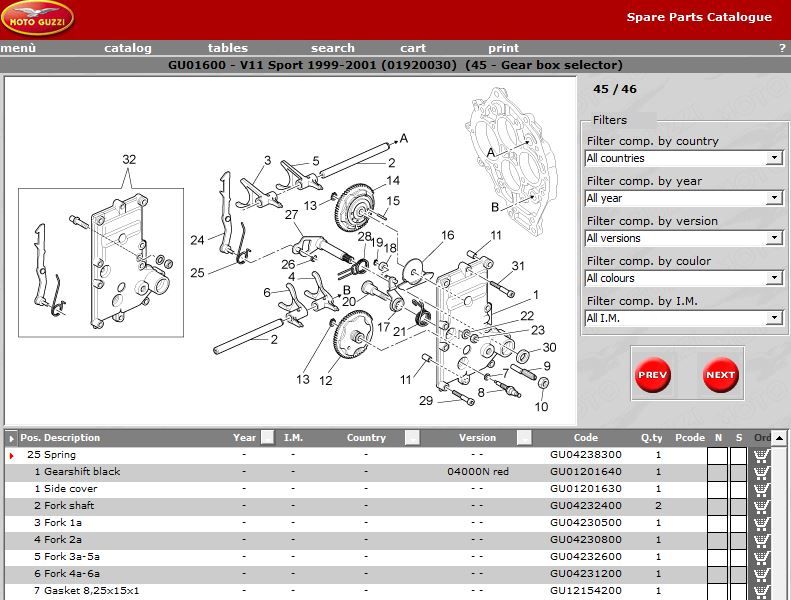This screenshot has width=791, height=600.
Task: Add Fork 2a to the cart
Action: 762,540
